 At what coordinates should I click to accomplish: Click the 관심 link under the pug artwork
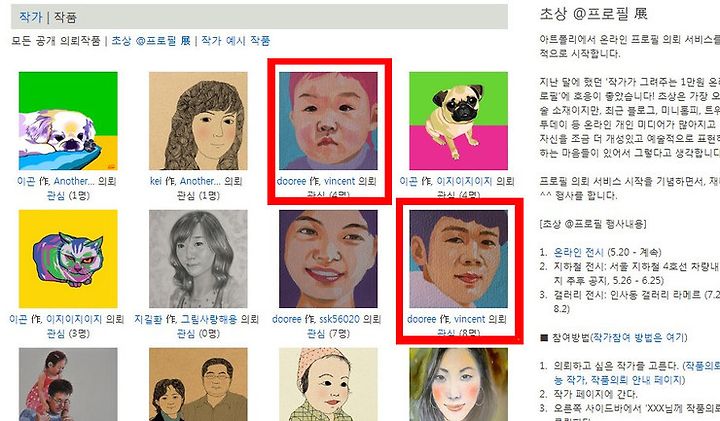click(446, 196)
